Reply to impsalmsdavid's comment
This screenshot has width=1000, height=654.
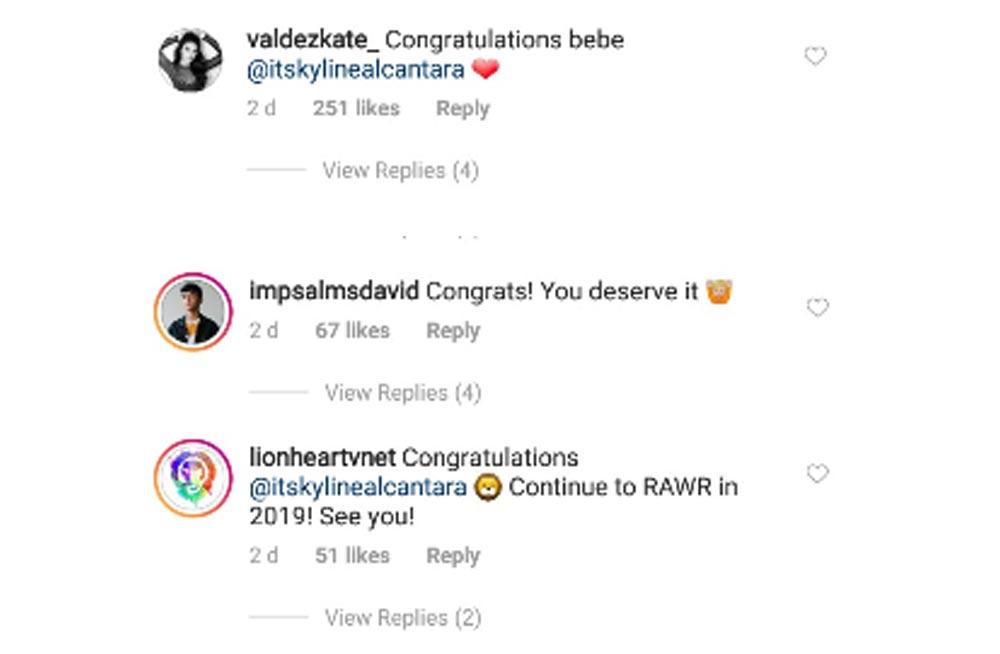pyautogui.click(x=453, y=331)
